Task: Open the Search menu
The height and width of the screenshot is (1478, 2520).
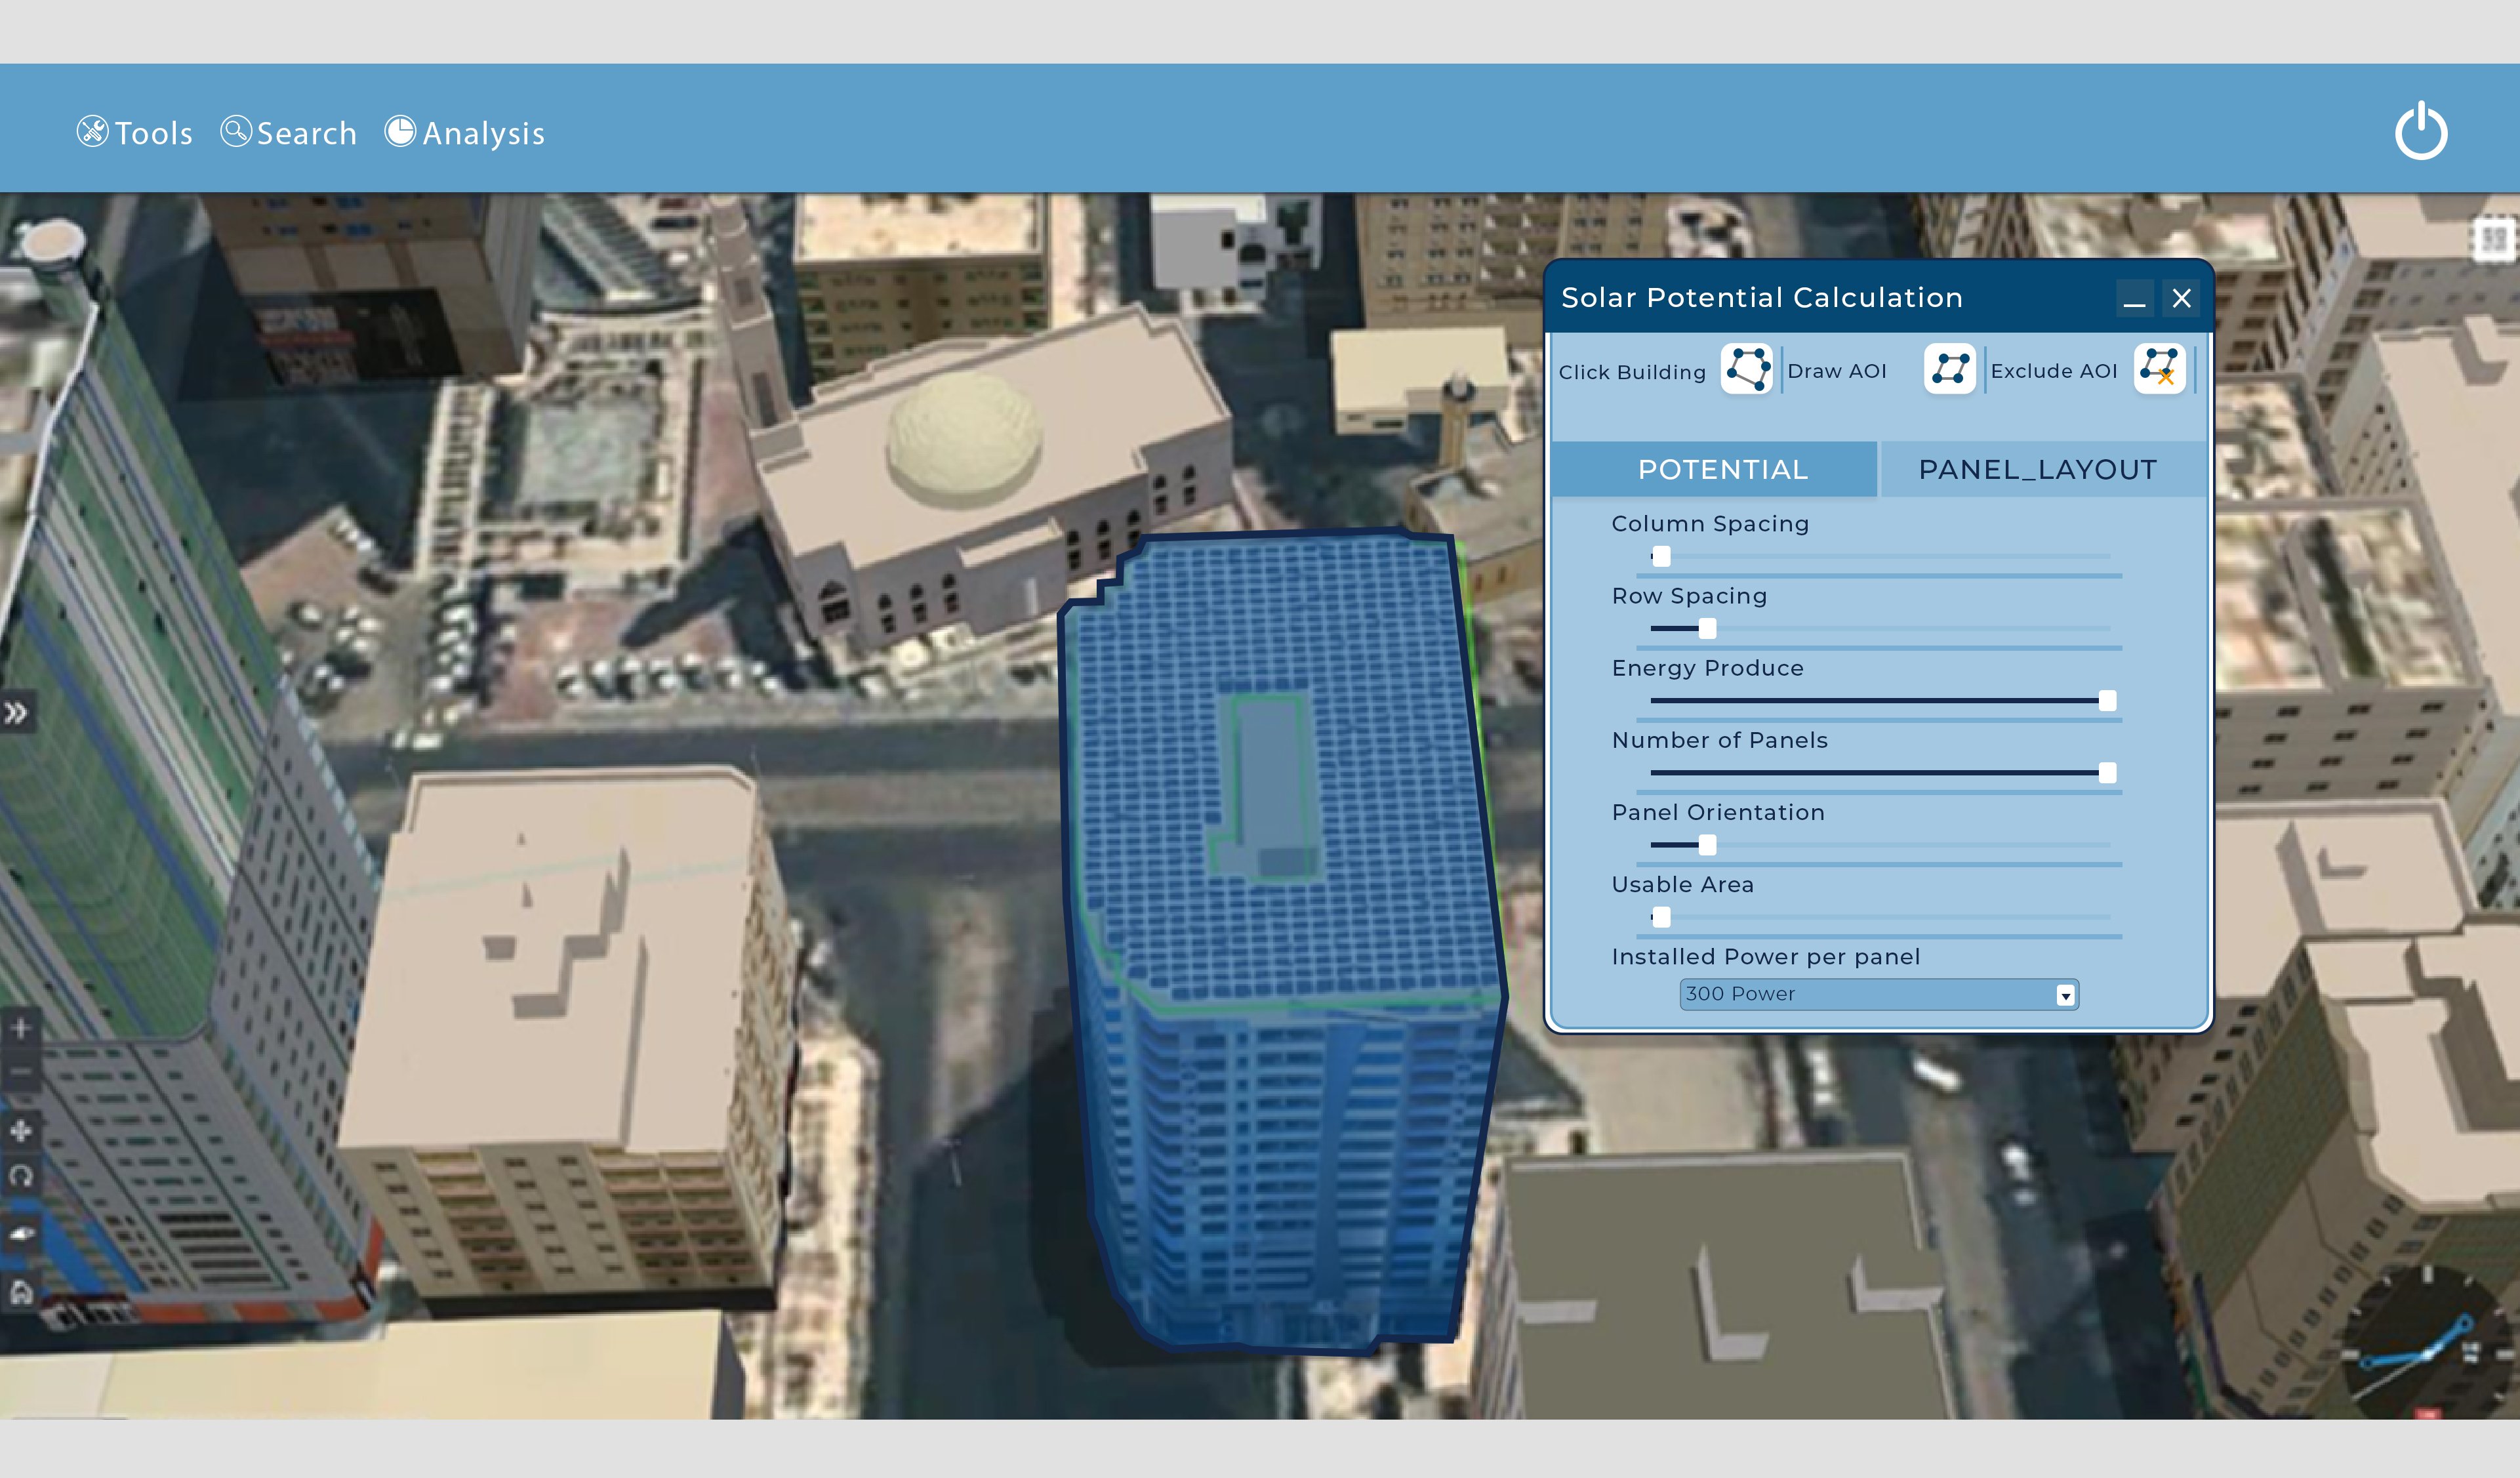Action: tap(289, 132)
